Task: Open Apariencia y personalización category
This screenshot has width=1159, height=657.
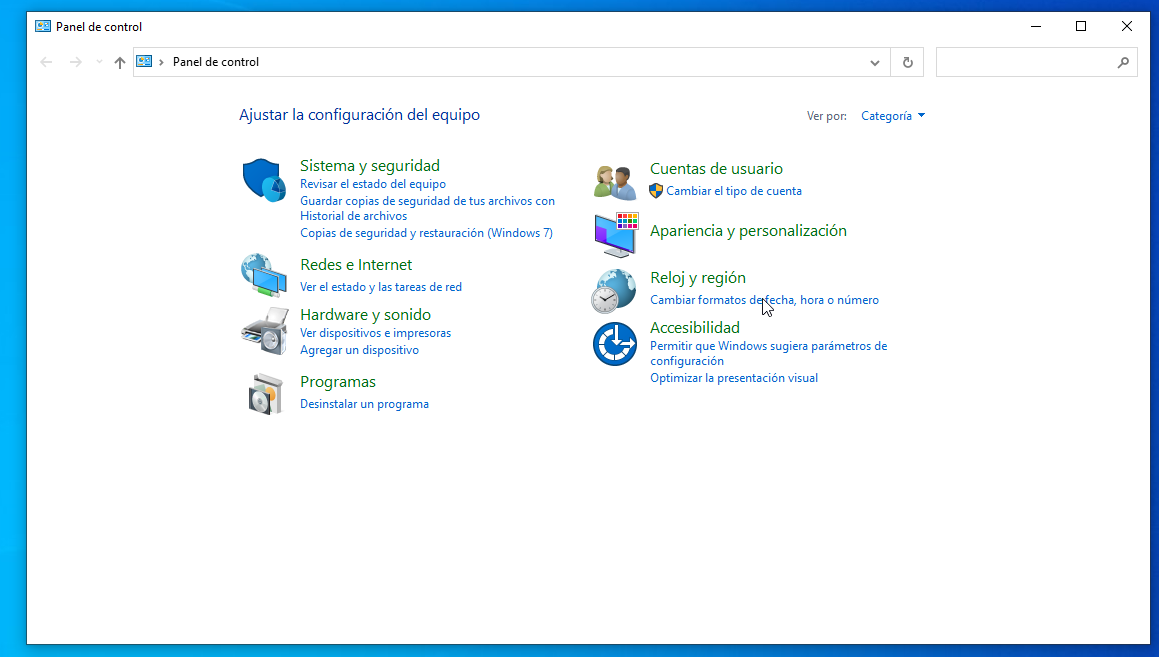Action: [x=748, y=231]
